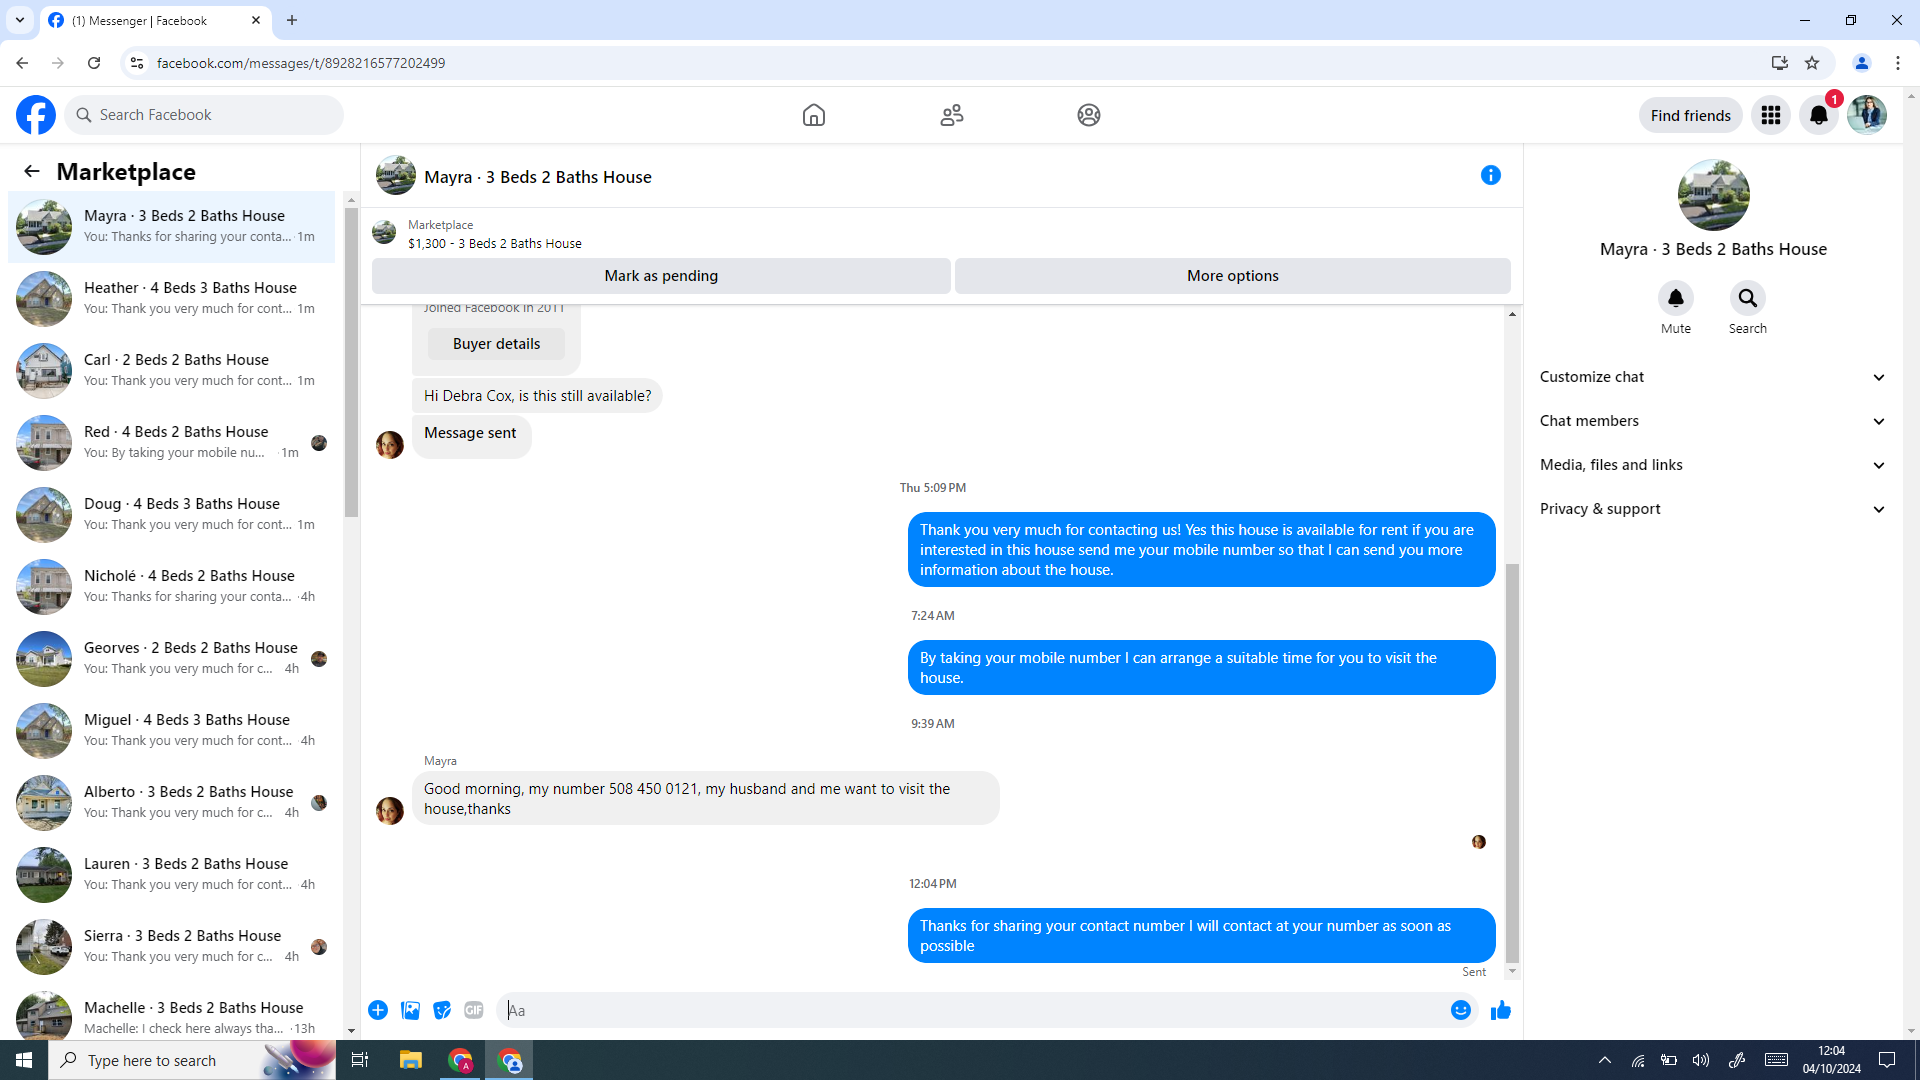Open Doug 4 Beds 3 Baths House chat
The height and width of the screenshot is (1080, 1920).
172,515
